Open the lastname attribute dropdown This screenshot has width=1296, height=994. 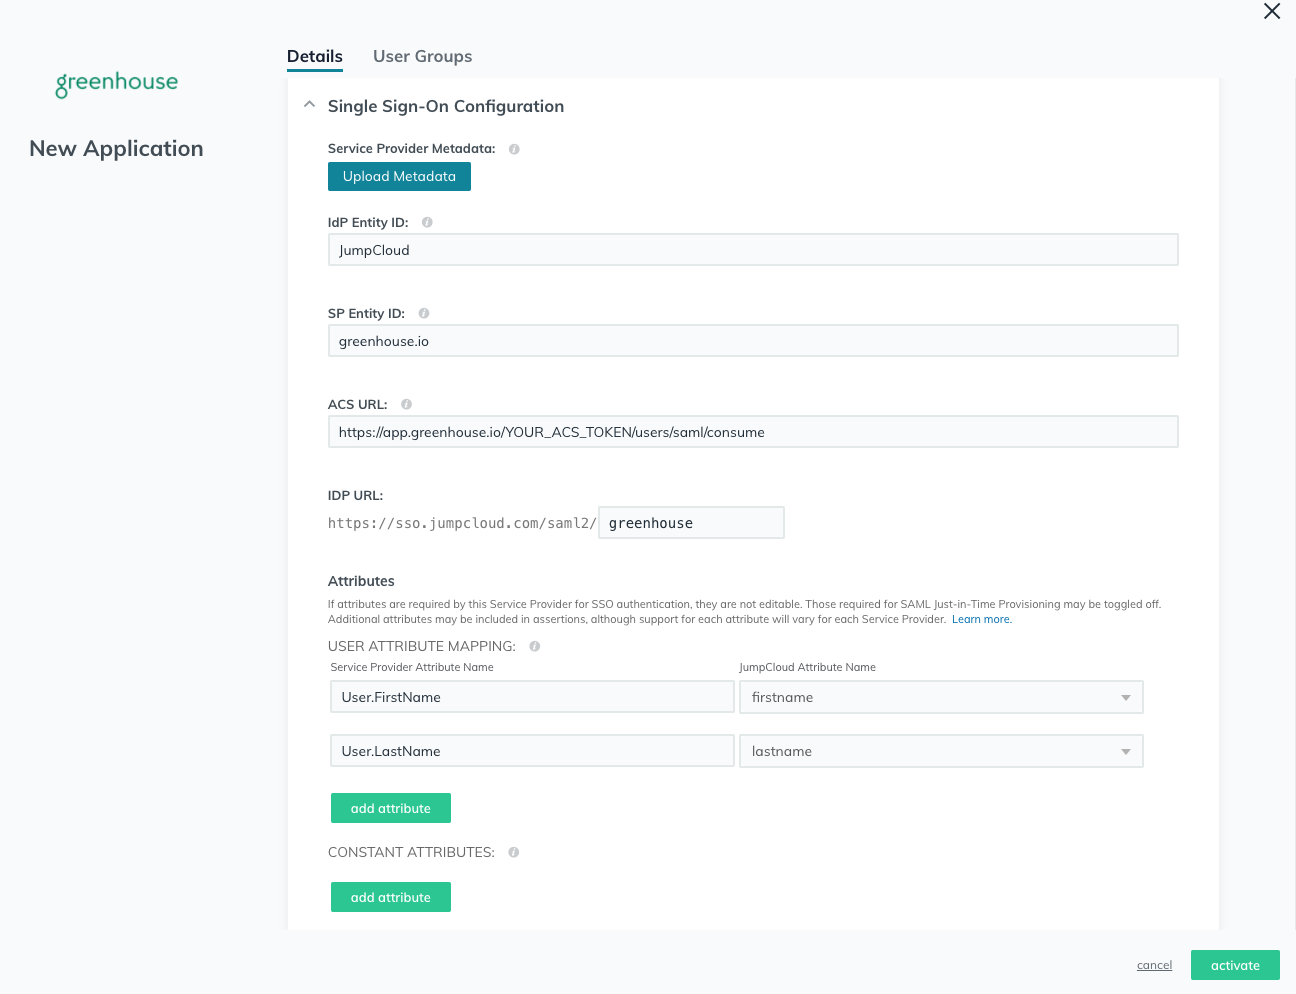click(940, 751)
